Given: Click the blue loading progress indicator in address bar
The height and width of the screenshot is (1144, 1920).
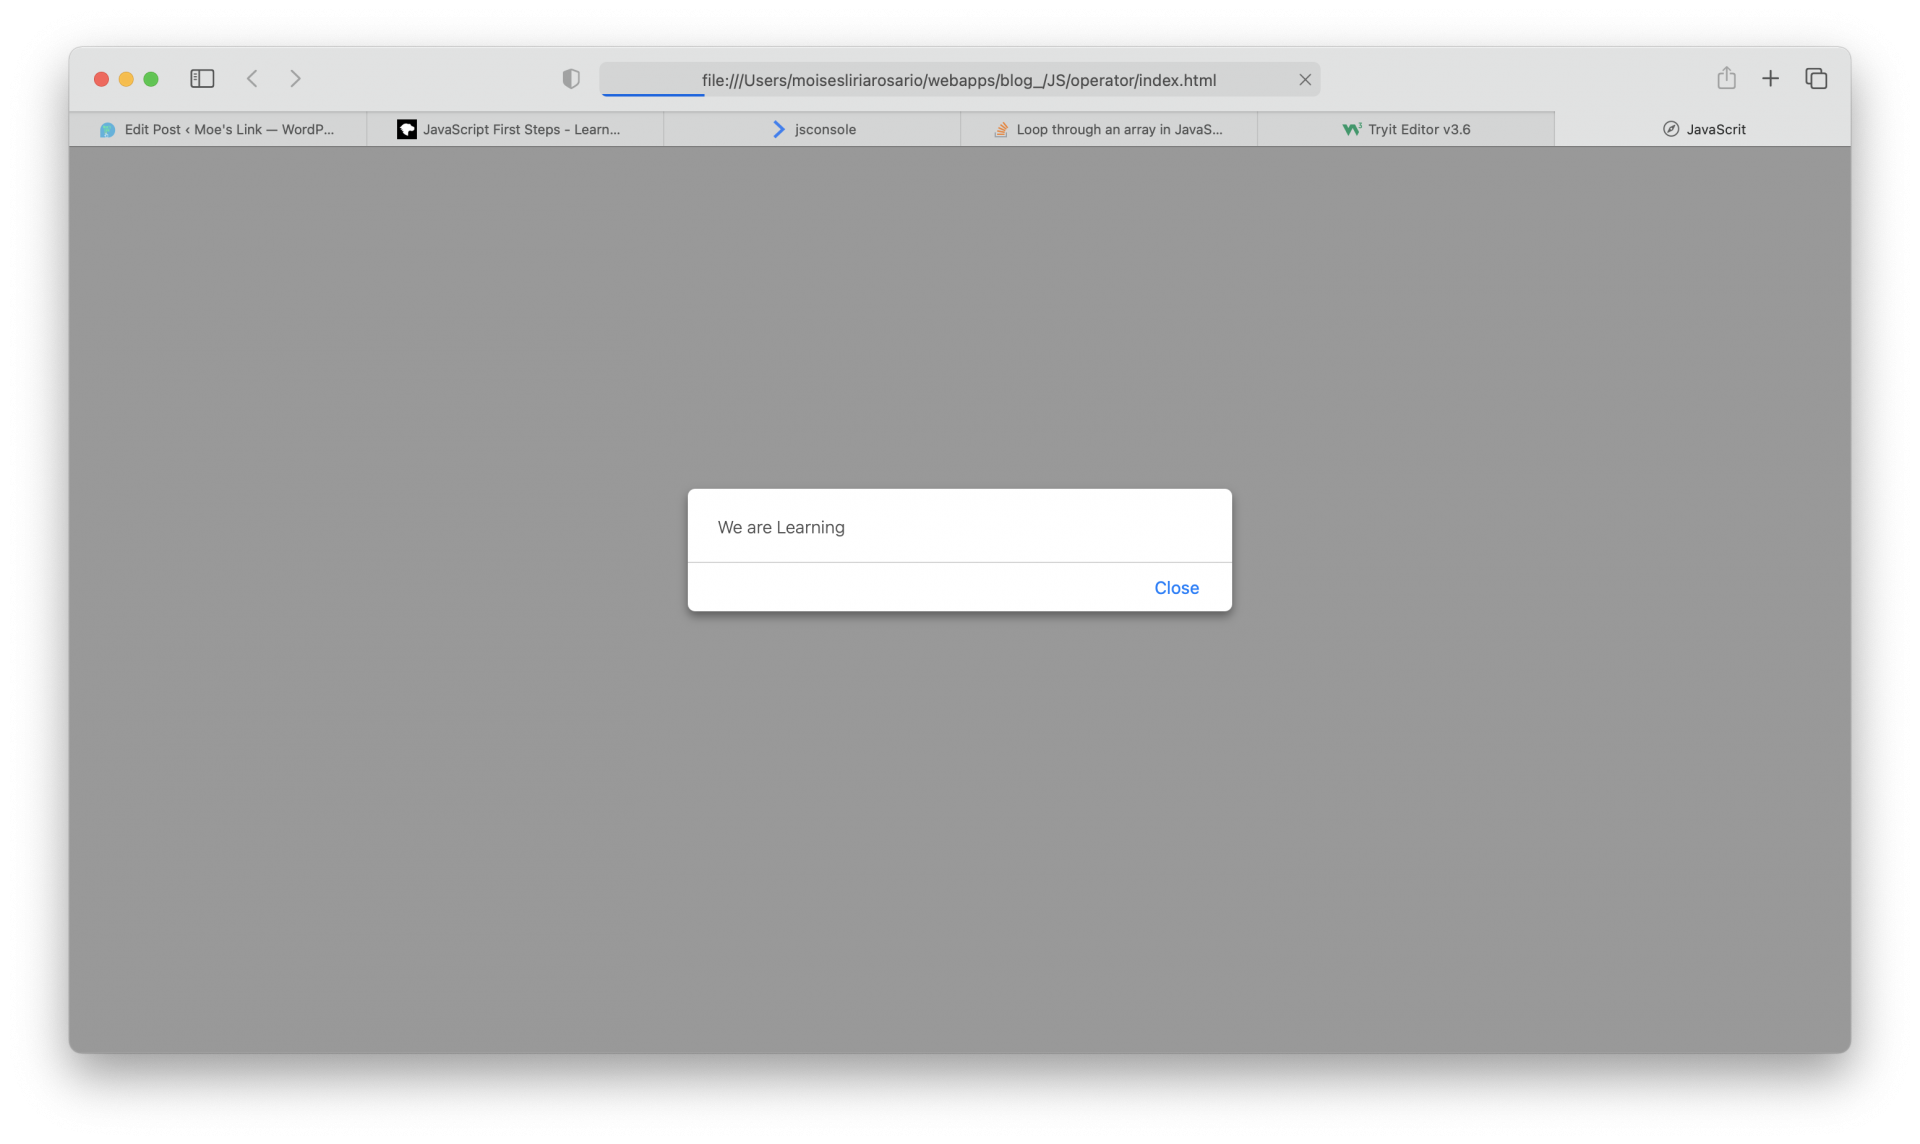Looking at the screenshot, I should coord(652,94).
